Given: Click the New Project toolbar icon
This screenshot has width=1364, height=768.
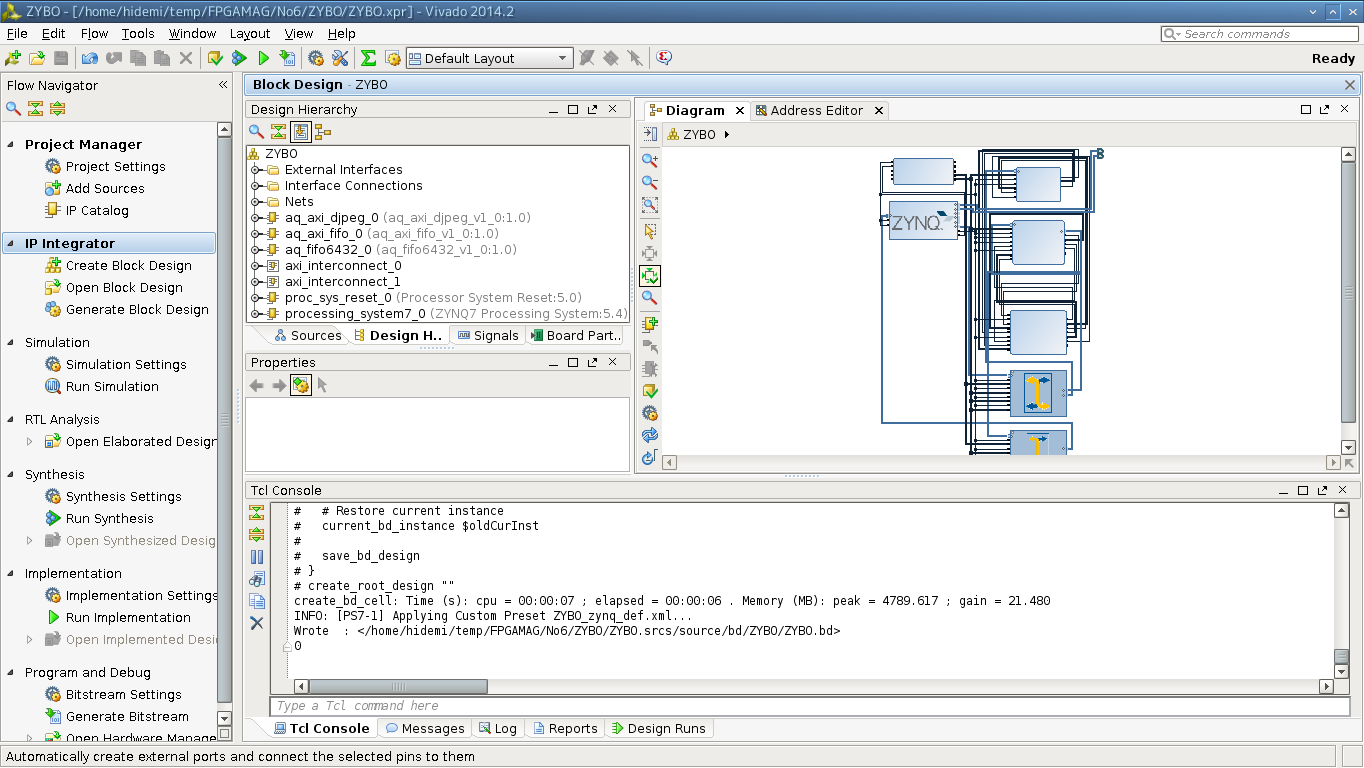Looking at the screenshot, I should coord(13,58).
